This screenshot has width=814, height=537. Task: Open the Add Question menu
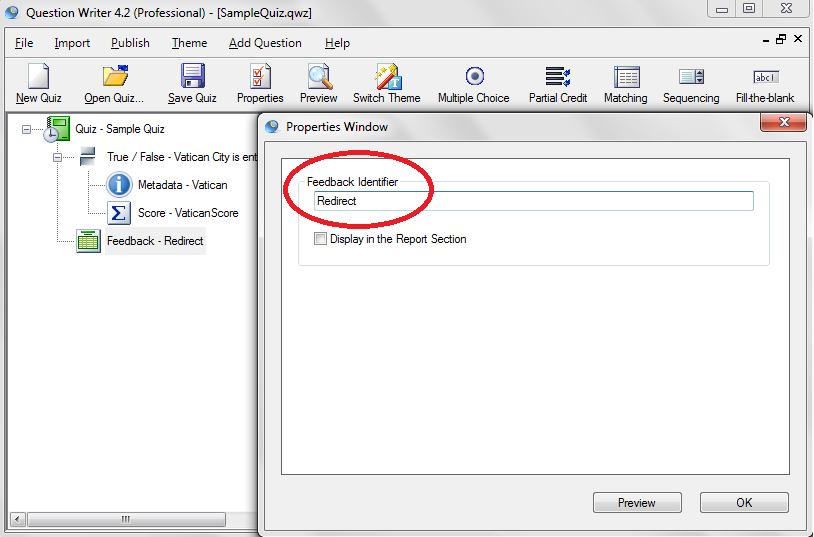265,43
